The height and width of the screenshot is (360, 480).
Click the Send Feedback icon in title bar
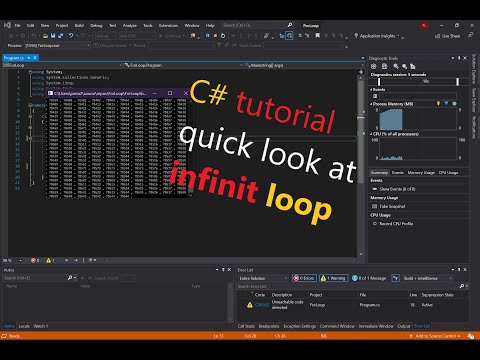click(470, 35)
